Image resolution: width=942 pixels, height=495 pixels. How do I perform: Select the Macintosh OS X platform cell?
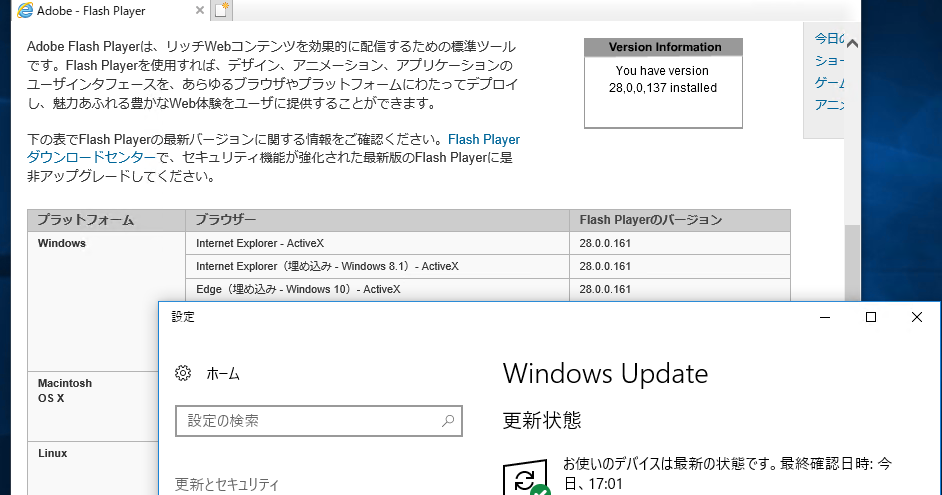tap(93, 406)
